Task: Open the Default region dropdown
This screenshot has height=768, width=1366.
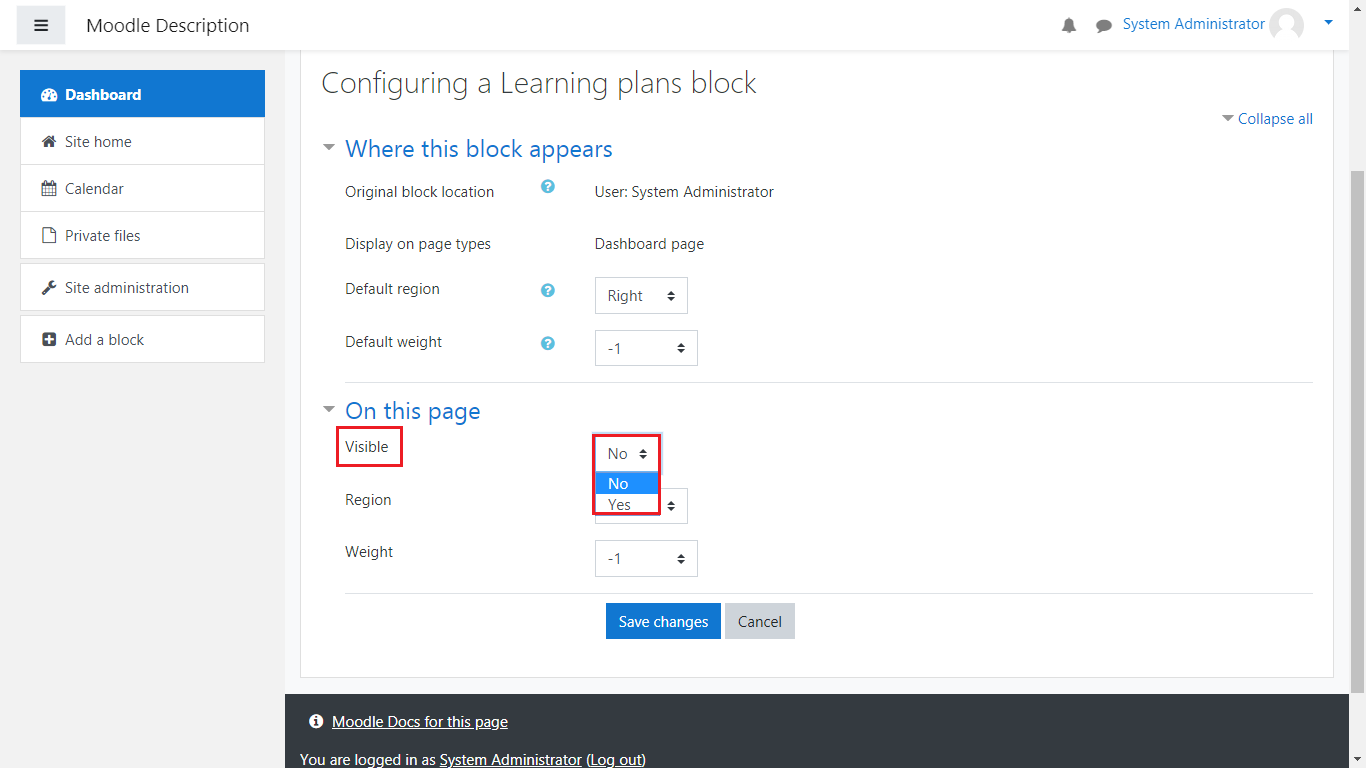Action: 641,296
